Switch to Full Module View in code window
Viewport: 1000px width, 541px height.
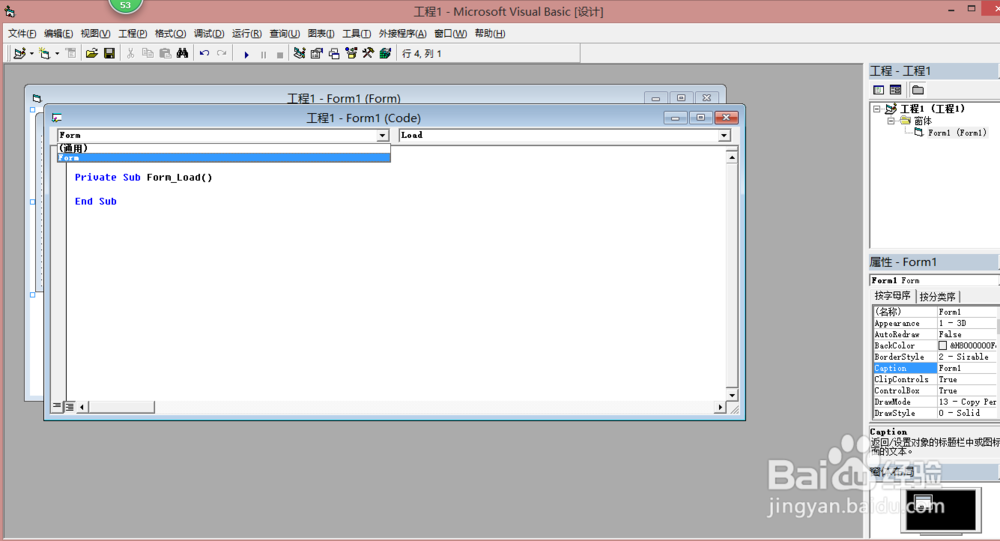[70, 406]
